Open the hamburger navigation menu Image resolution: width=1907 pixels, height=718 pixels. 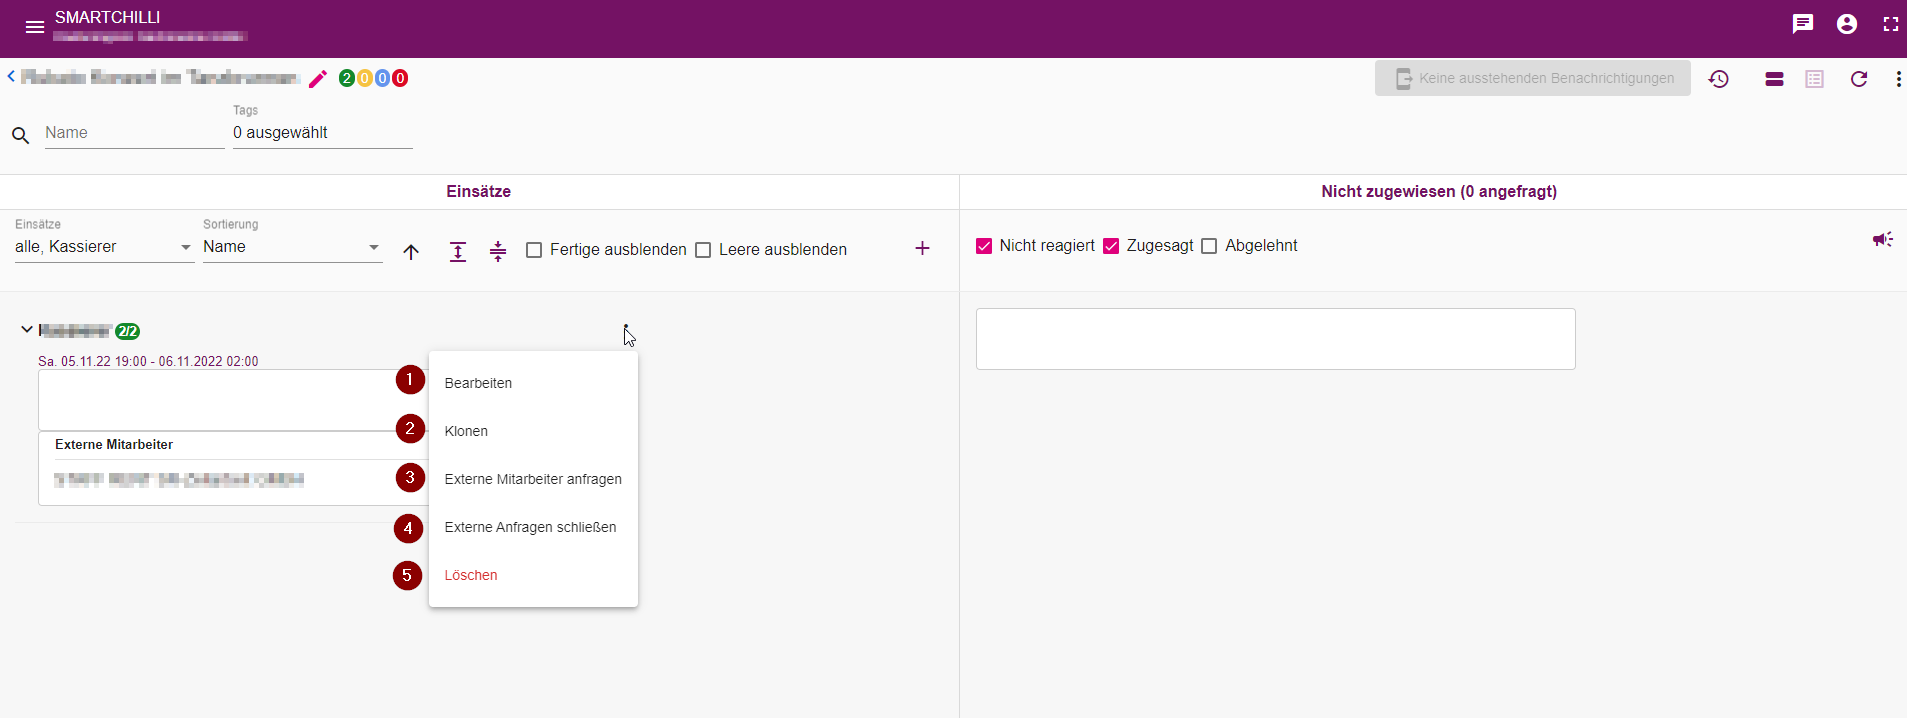coord(35,27)
